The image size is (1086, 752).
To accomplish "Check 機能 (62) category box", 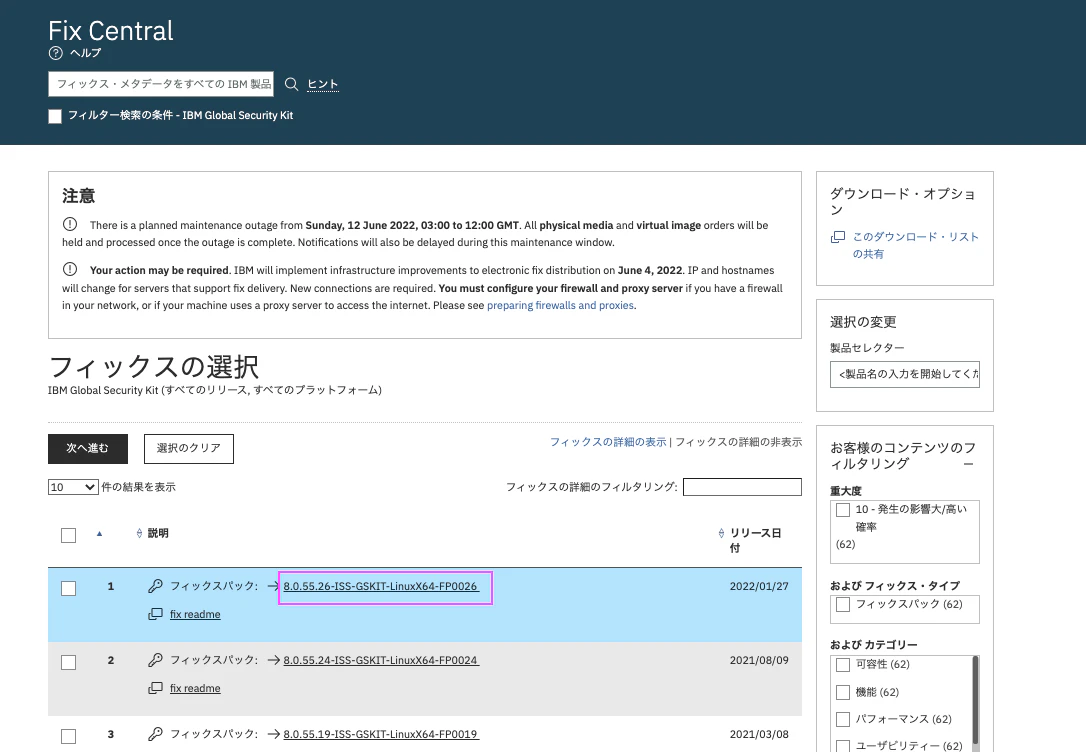I will (843, 692).
